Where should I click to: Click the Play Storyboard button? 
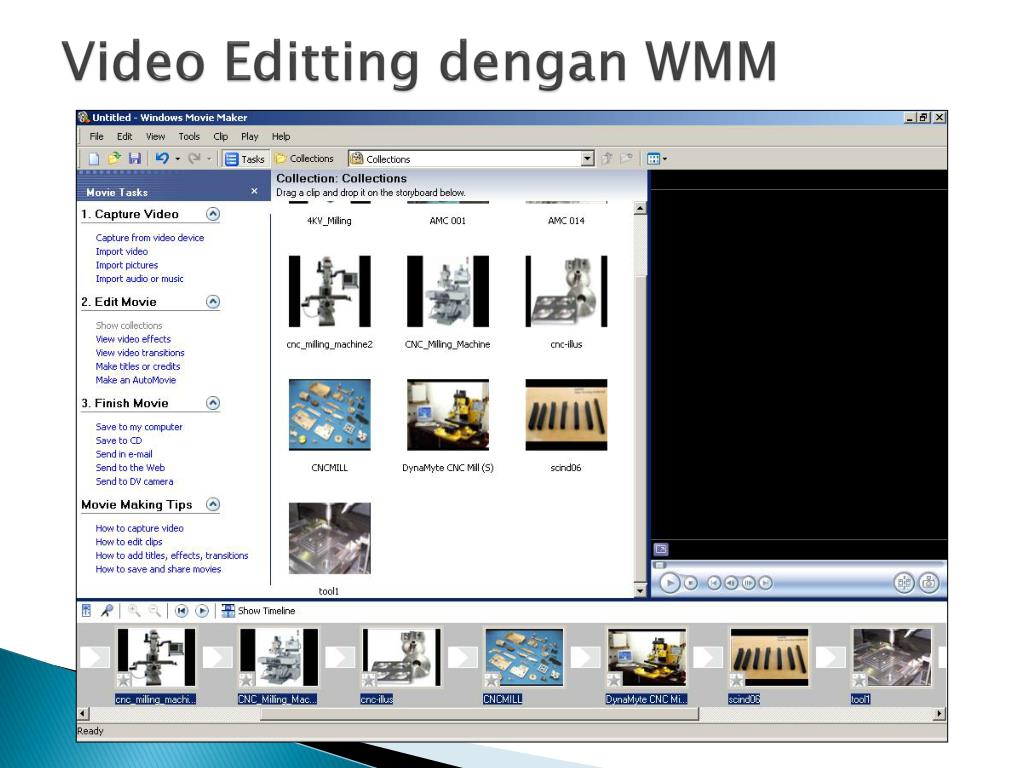(x=202, y=611)
